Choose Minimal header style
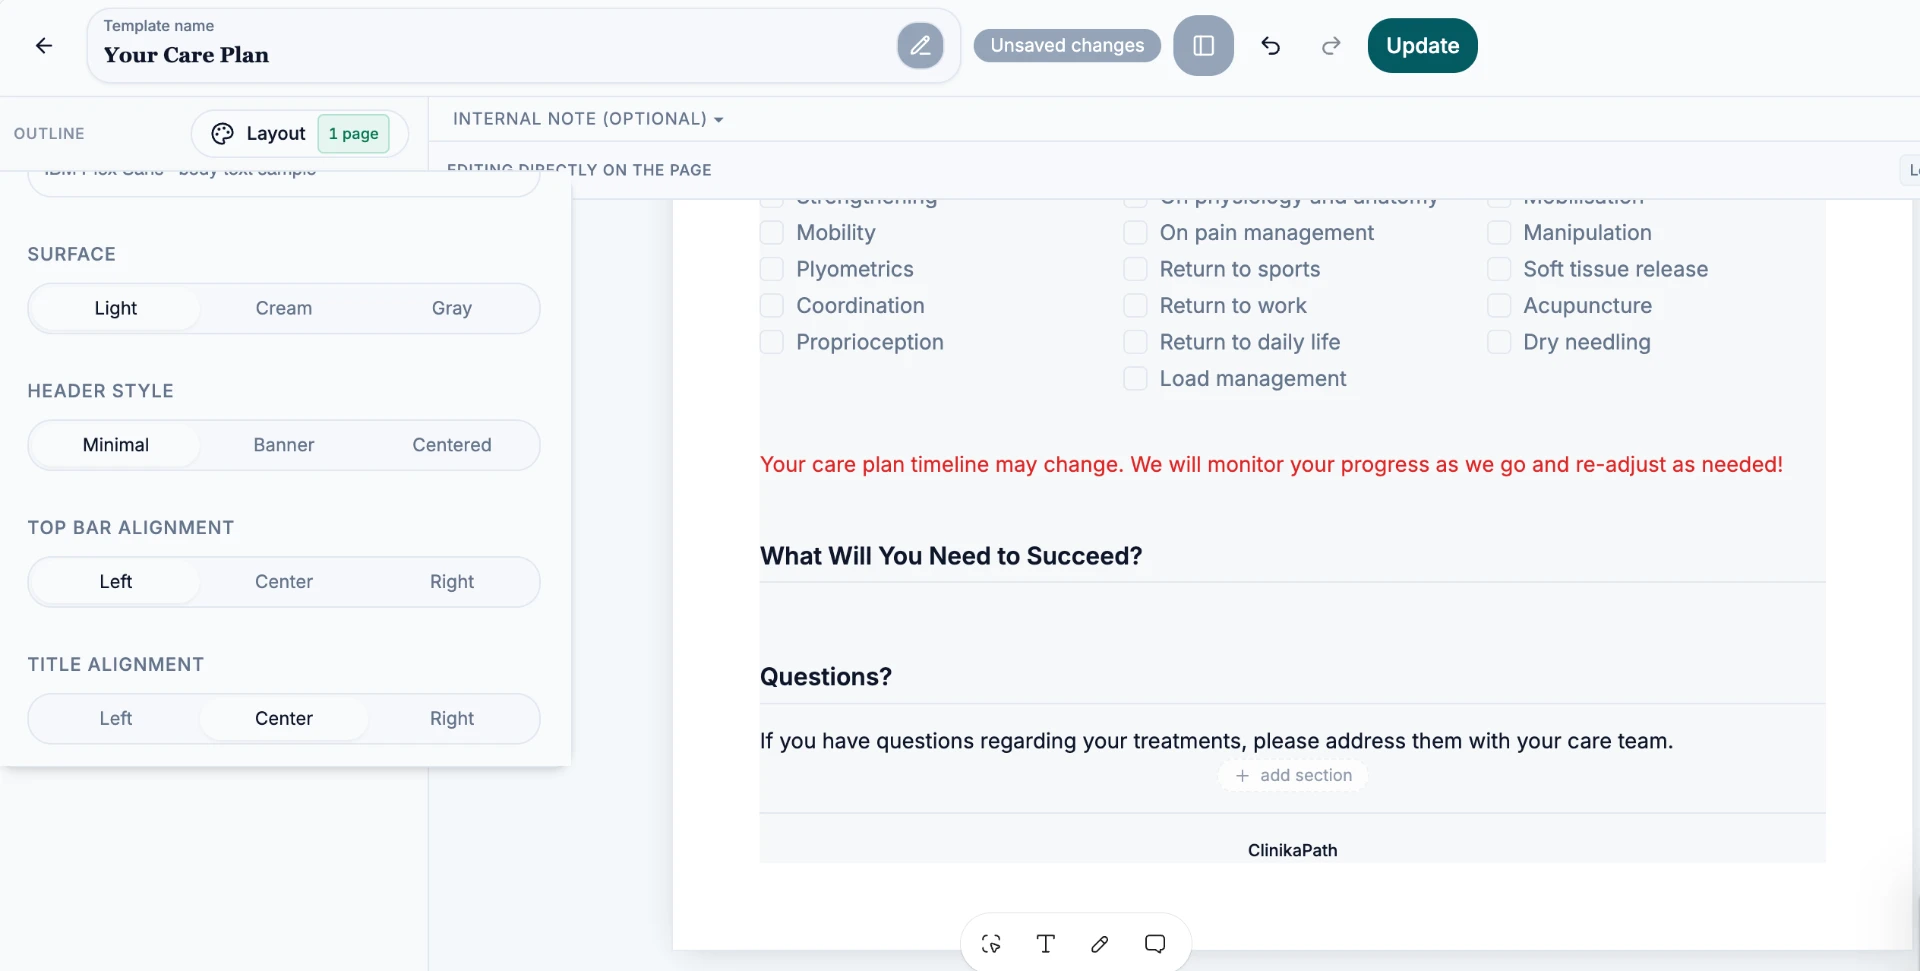This screenshot has height=971, width=1920. click(x=116, y=445)
